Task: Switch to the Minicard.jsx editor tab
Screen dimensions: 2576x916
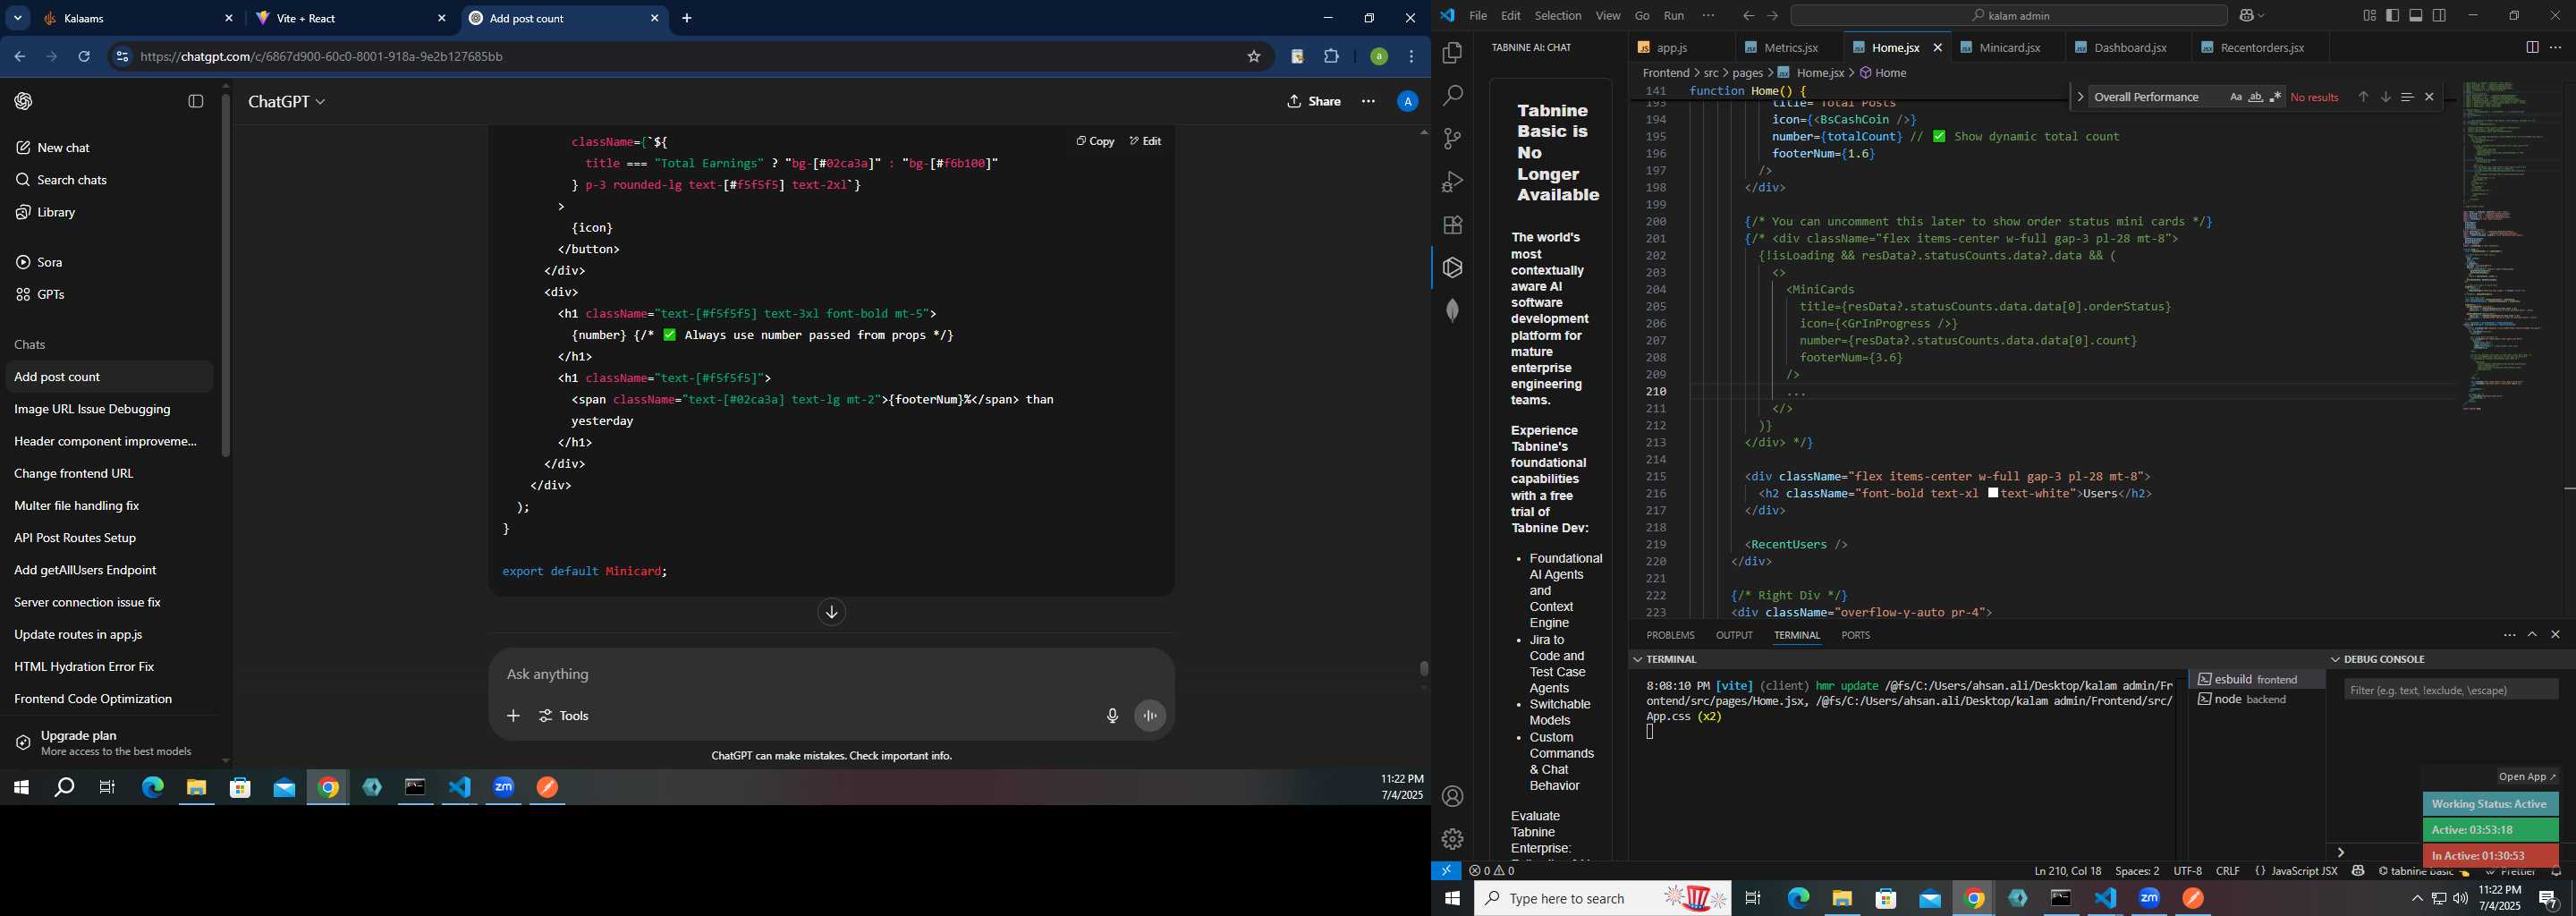Action: [2009, 47]
